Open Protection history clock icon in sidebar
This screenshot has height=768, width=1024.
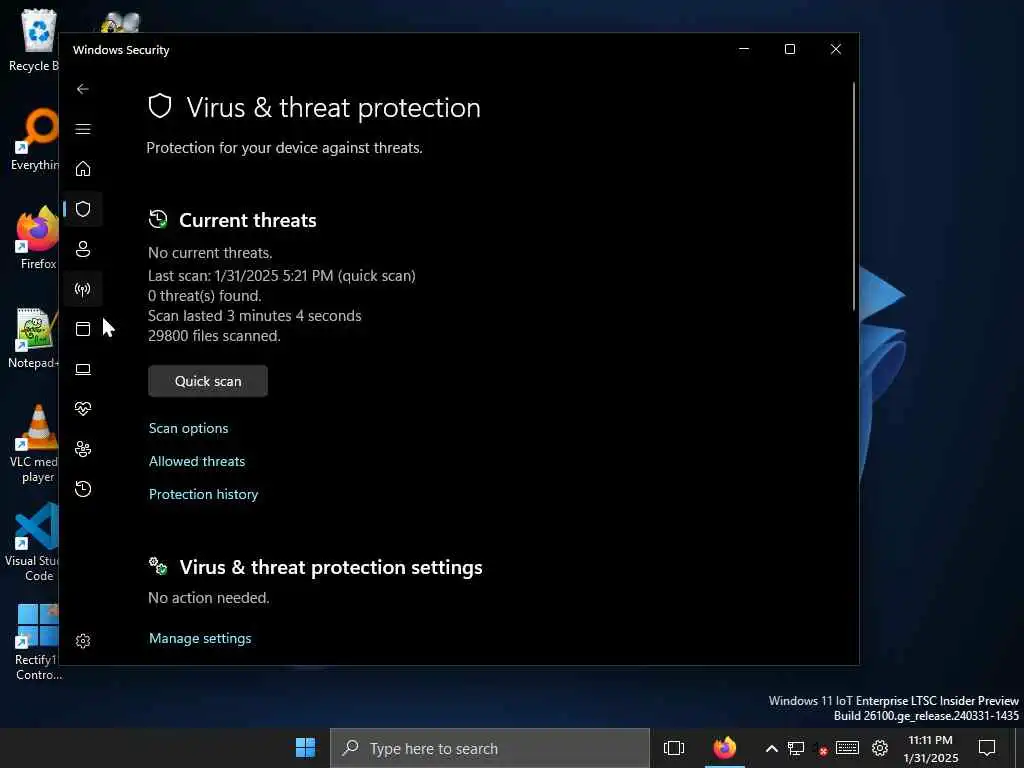coord(82,488)
